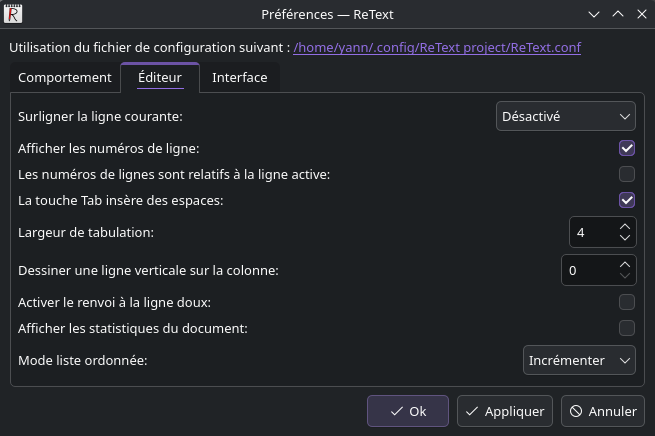This screenshot has height=436, width=655.
Task: Click the Appliquer button
Action: [505, 411]
